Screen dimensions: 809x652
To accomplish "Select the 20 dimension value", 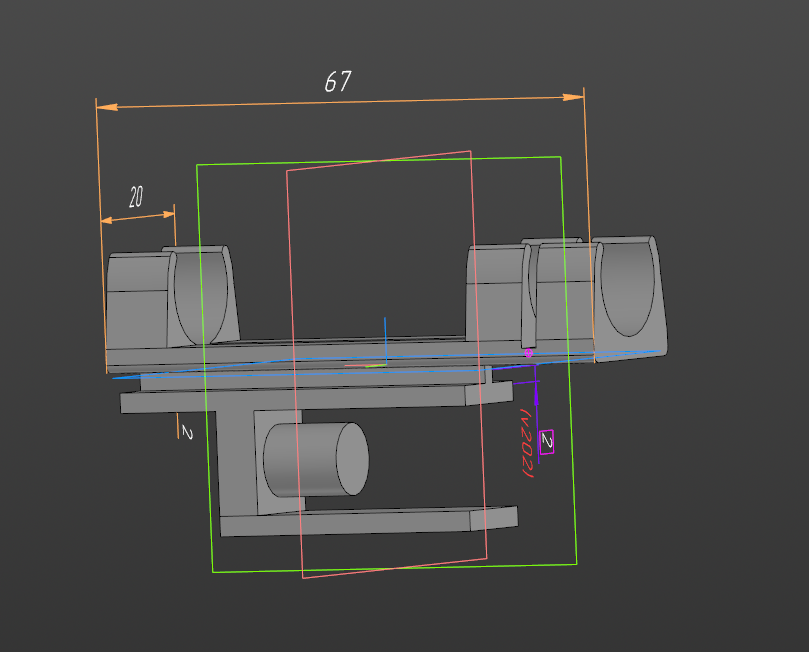I will [x=136, y=197].
